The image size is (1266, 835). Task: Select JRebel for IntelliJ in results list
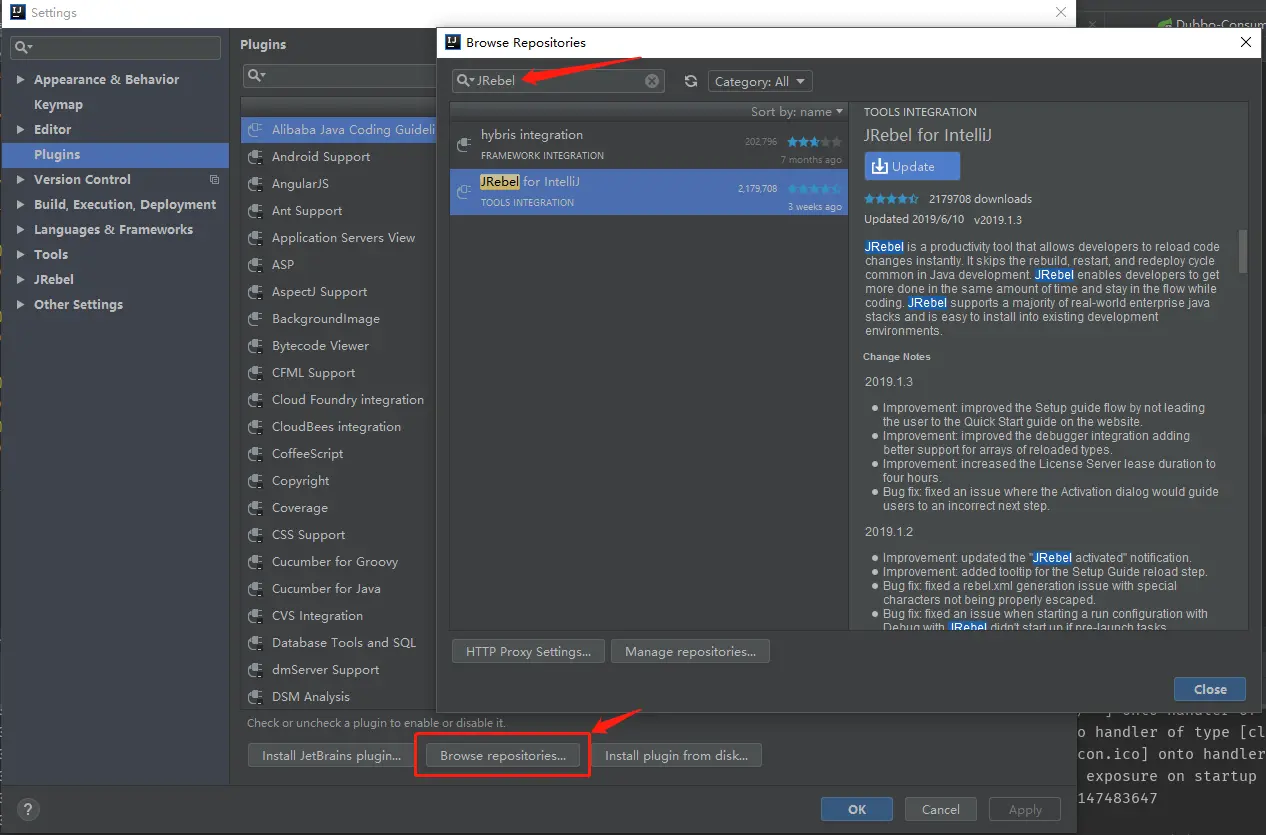(648, 192)
